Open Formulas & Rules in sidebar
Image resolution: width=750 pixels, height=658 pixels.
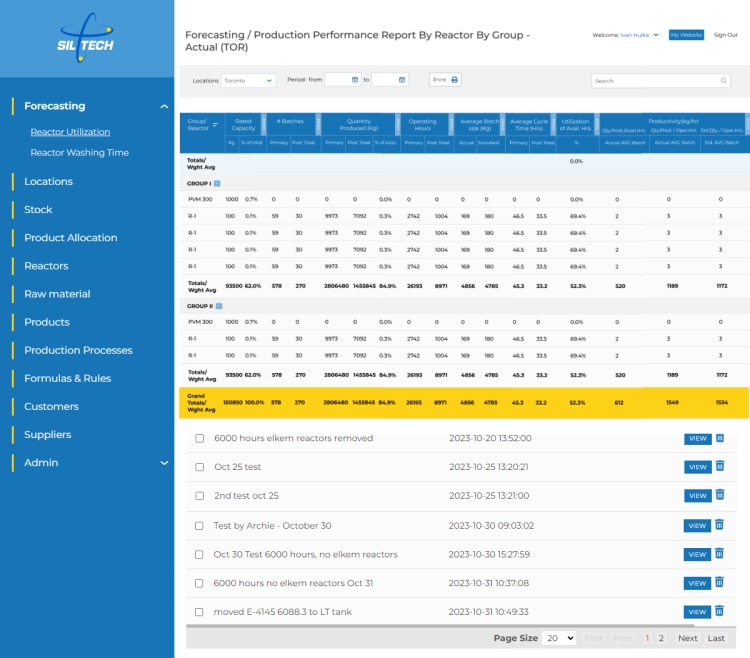click(68, 378)
